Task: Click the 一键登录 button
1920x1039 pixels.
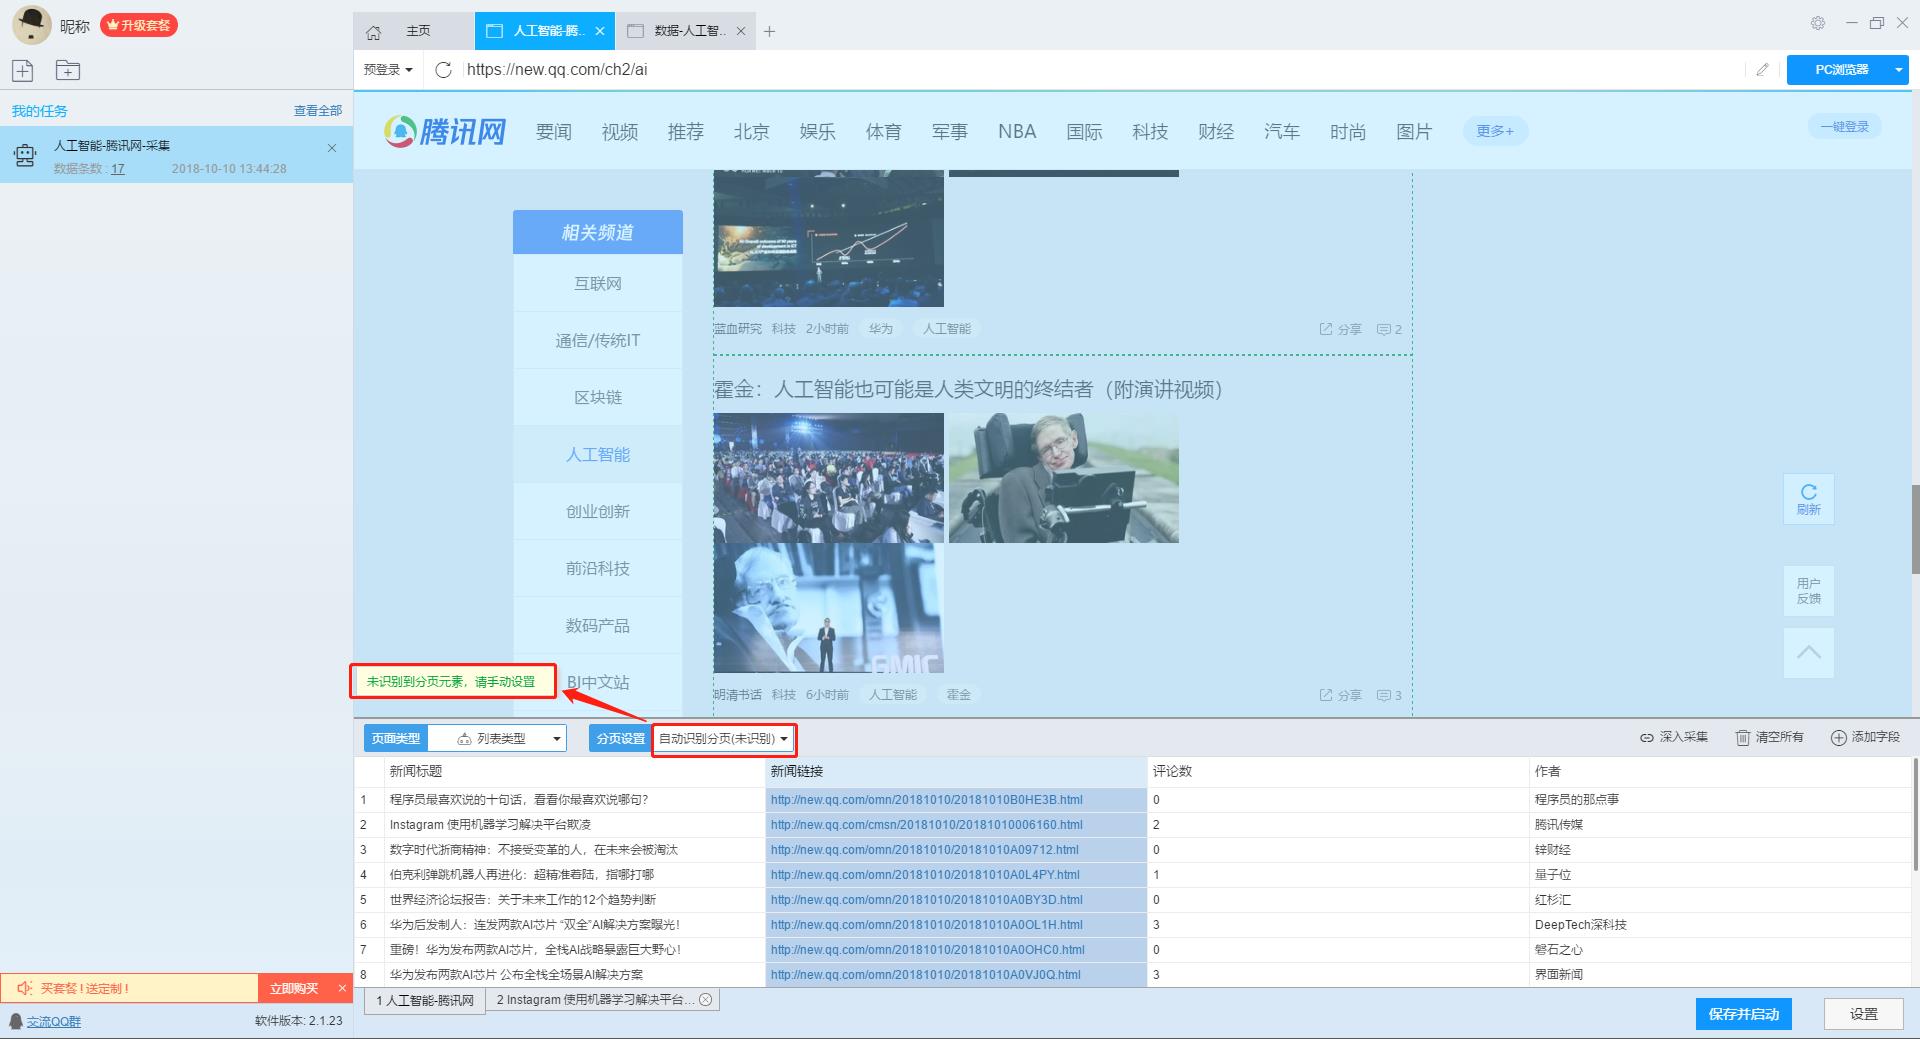Action: click(x=1845, y=127)
